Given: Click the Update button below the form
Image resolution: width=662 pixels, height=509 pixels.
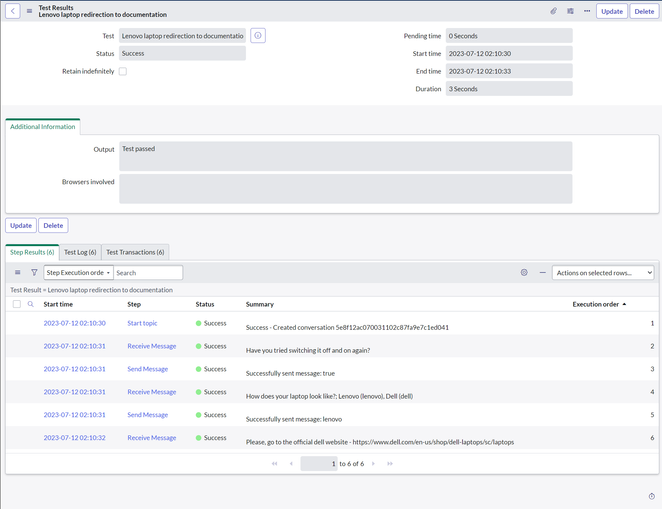Looking at the screenshot, I should tap(21, 225).
